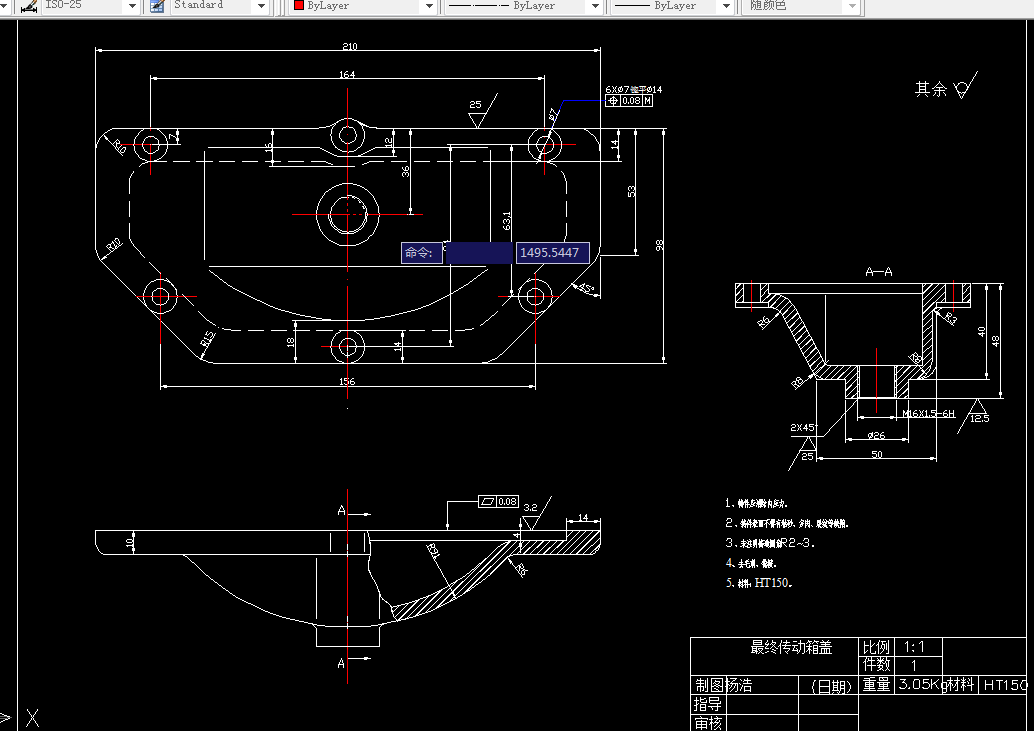This screenshot has height=731, width=1034.
Task: Select the 审核 cell in title block
Action: [708, 723]
